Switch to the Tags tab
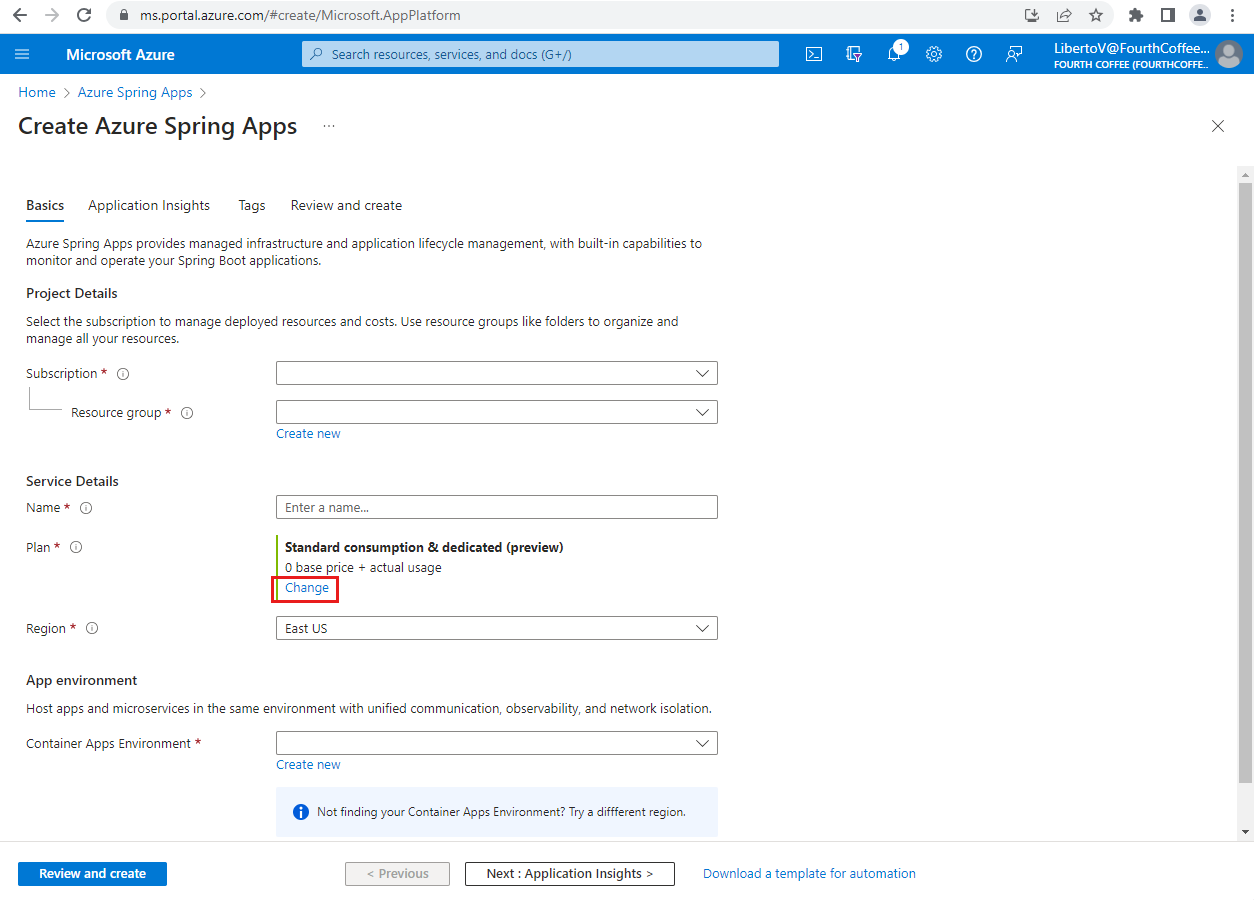 252,205
